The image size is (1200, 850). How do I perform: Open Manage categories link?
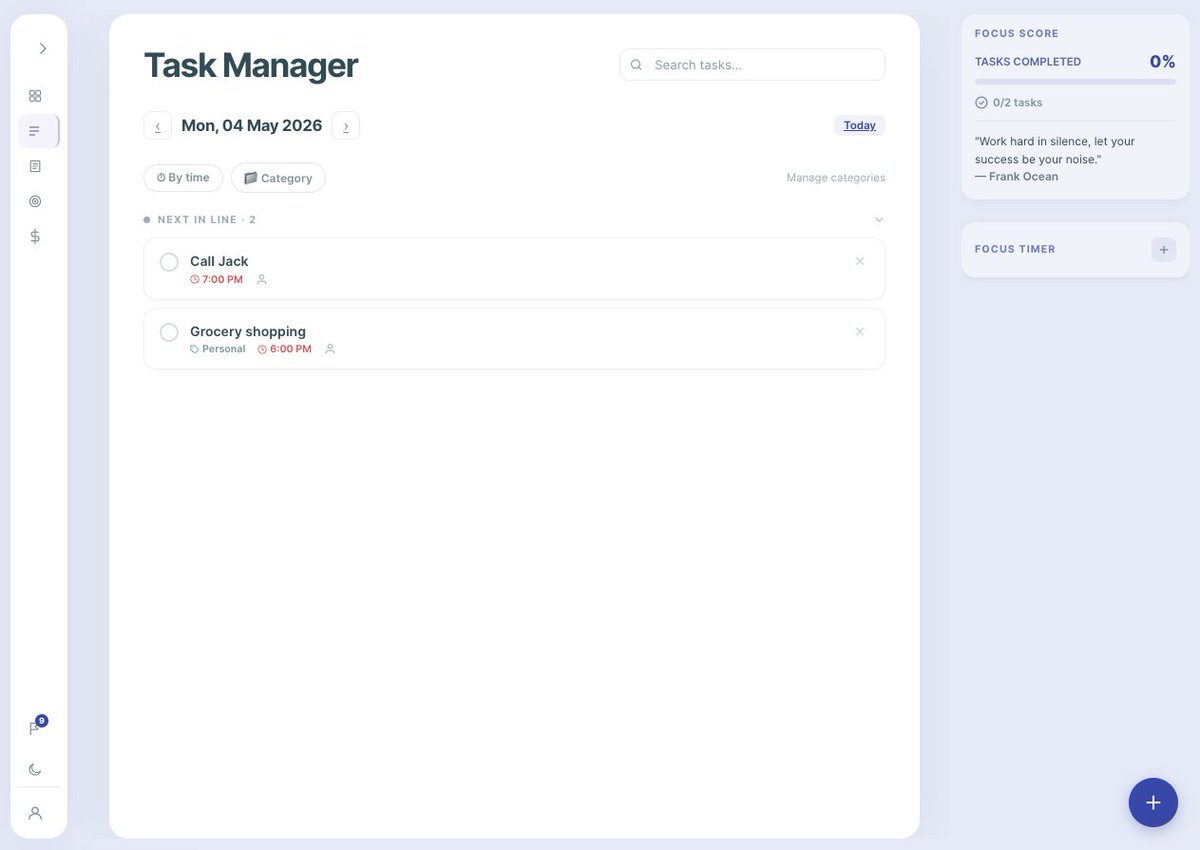835,178
